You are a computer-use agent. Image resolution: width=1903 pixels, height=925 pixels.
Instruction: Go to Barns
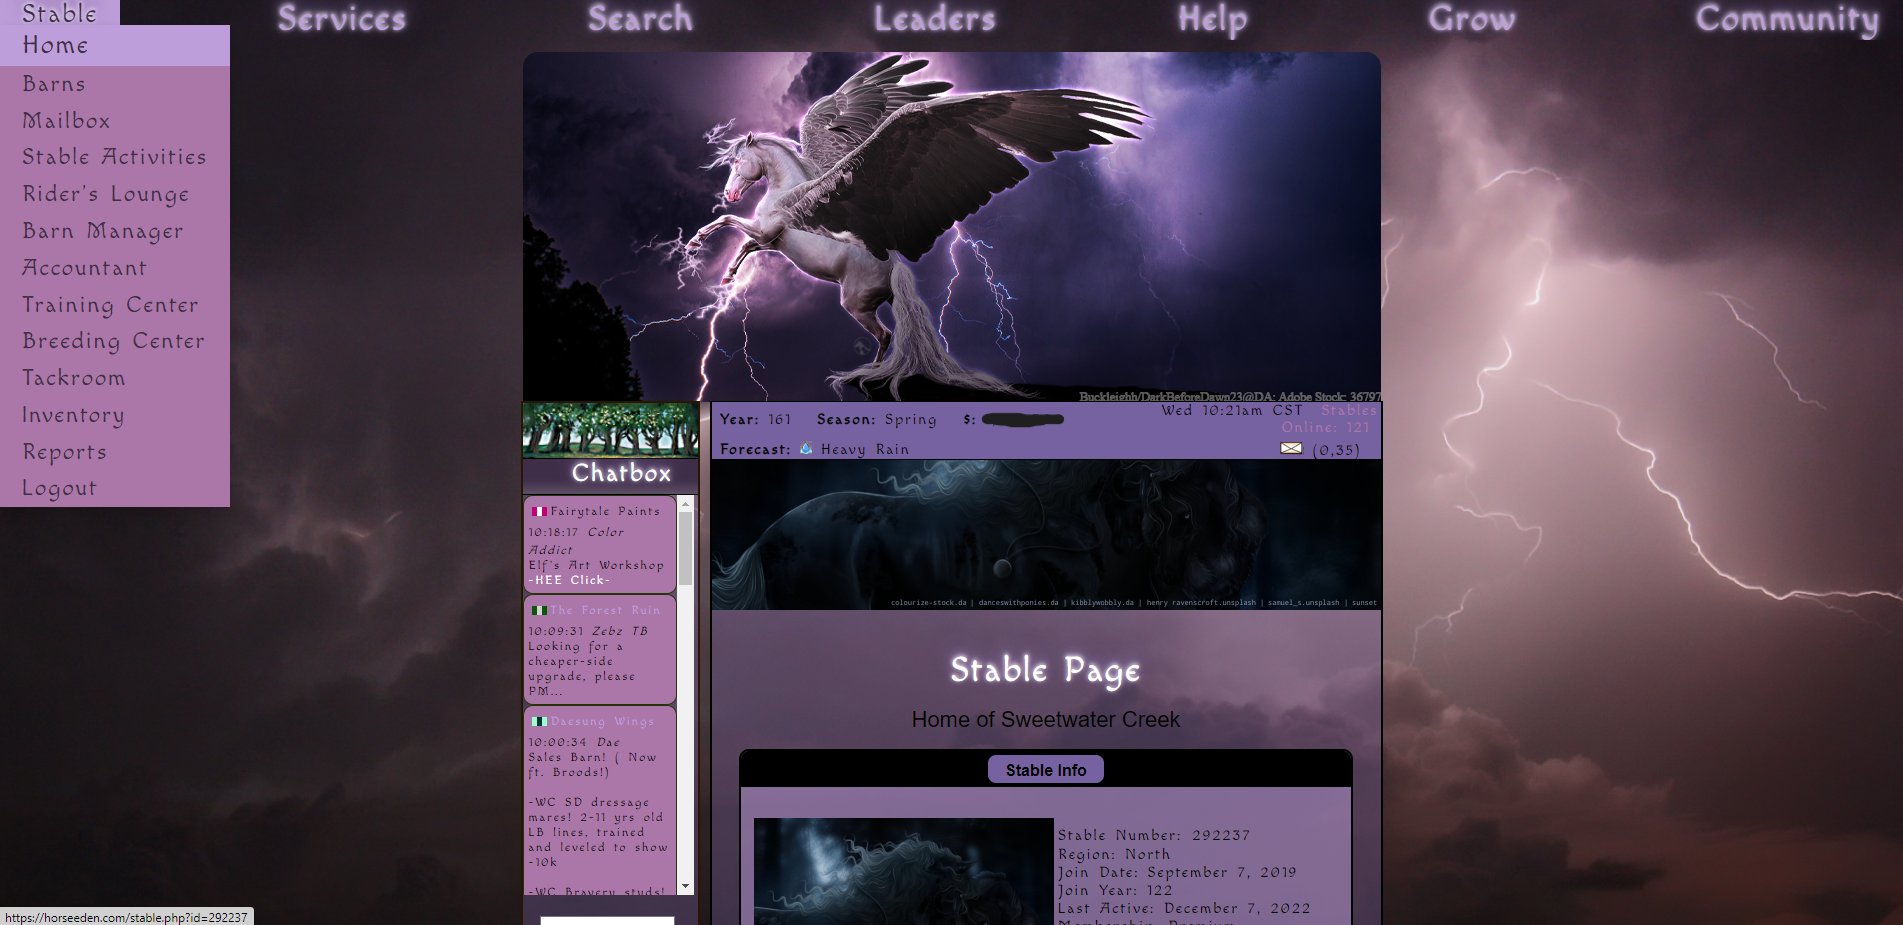115,84
